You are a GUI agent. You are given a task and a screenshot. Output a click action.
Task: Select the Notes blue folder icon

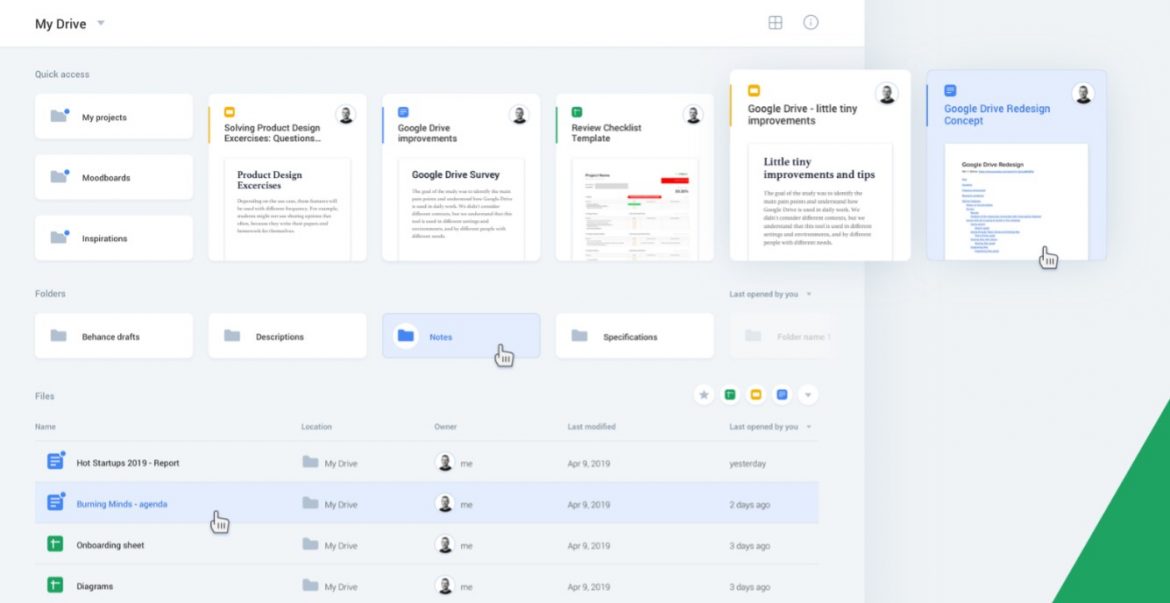click(x=407, y=336)
